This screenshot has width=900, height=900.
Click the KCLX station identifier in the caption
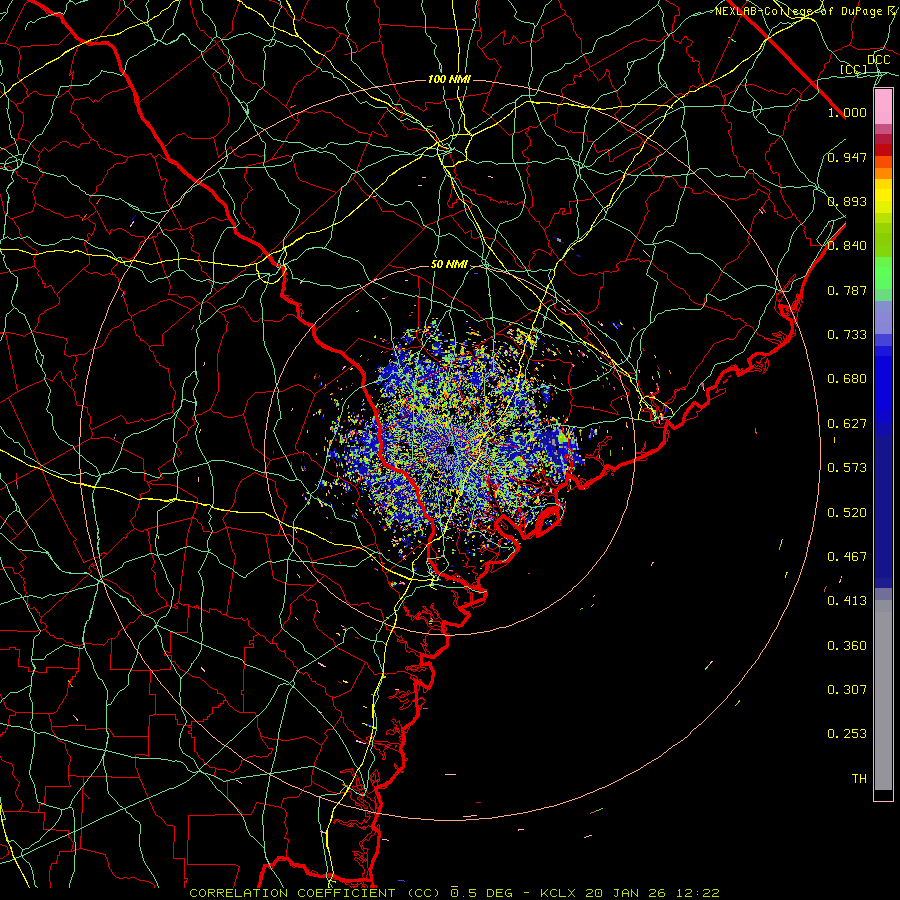557,893
